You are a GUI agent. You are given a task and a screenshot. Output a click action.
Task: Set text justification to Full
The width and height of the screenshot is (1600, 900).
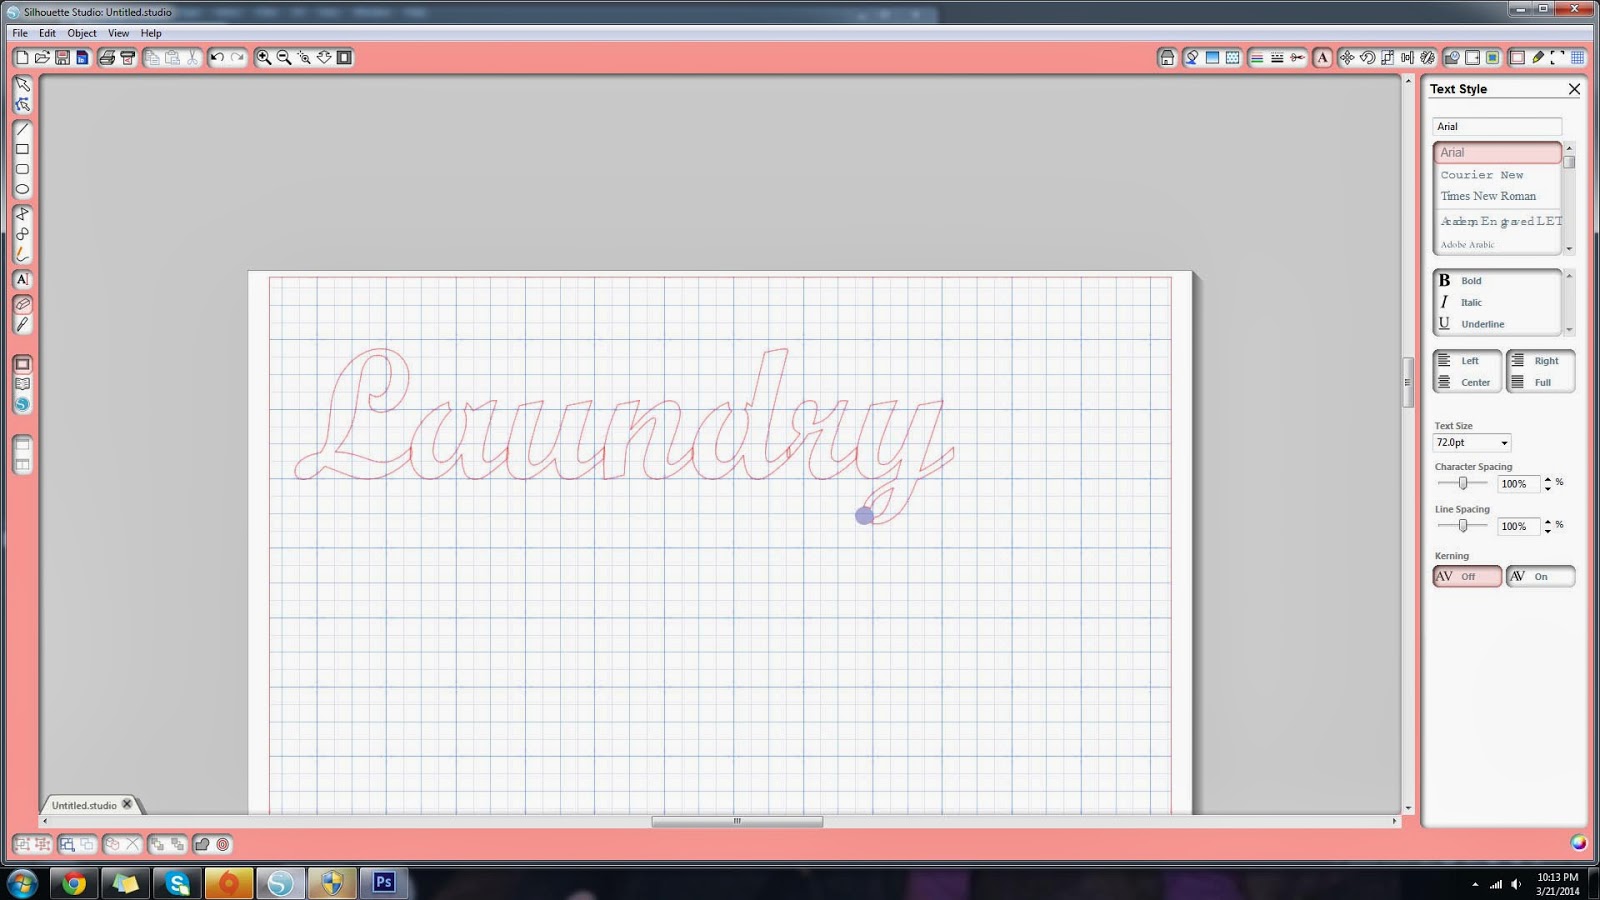pos(1540,382)
